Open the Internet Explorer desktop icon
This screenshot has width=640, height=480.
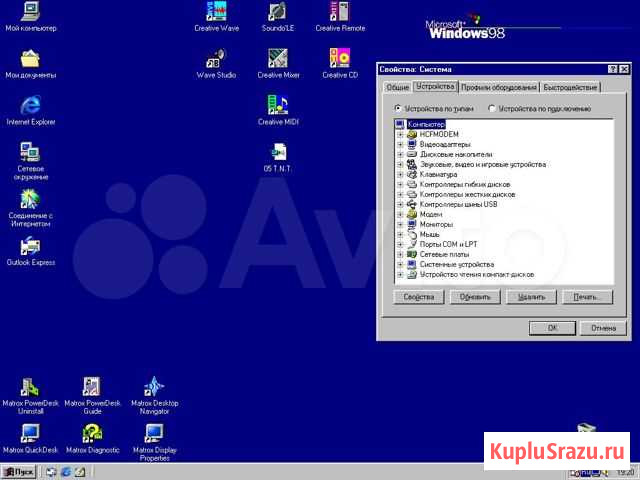[x=31, y=110]
